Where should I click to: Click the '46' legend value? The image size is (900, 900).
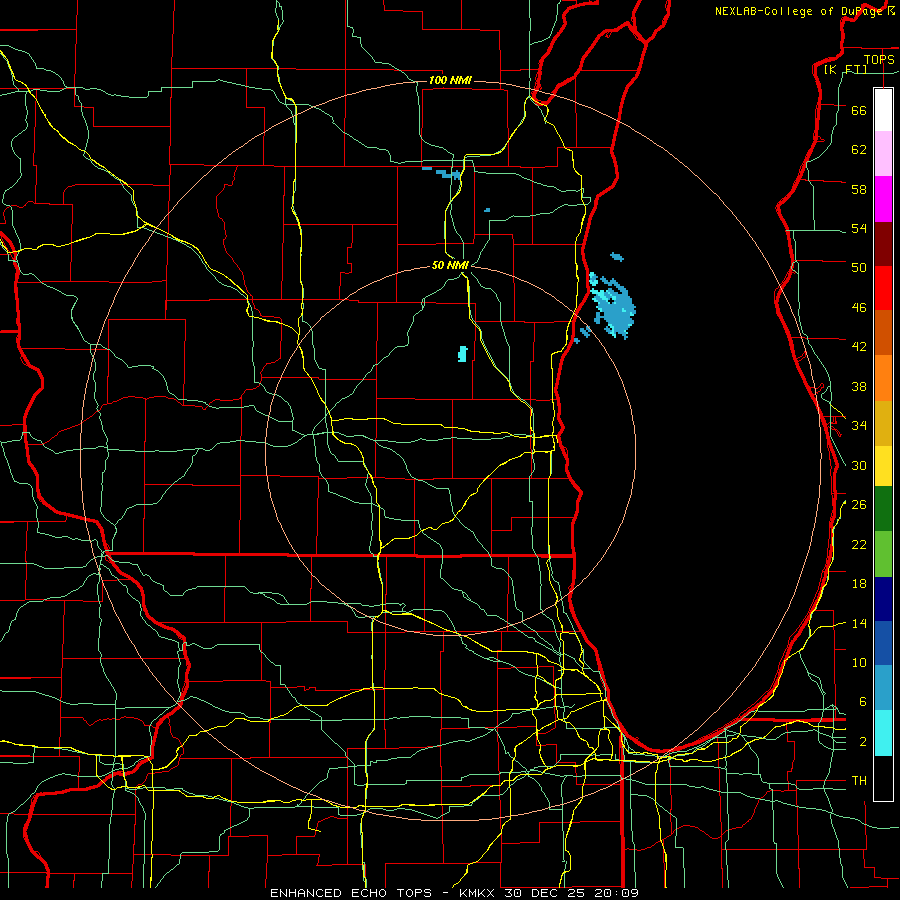859,308
